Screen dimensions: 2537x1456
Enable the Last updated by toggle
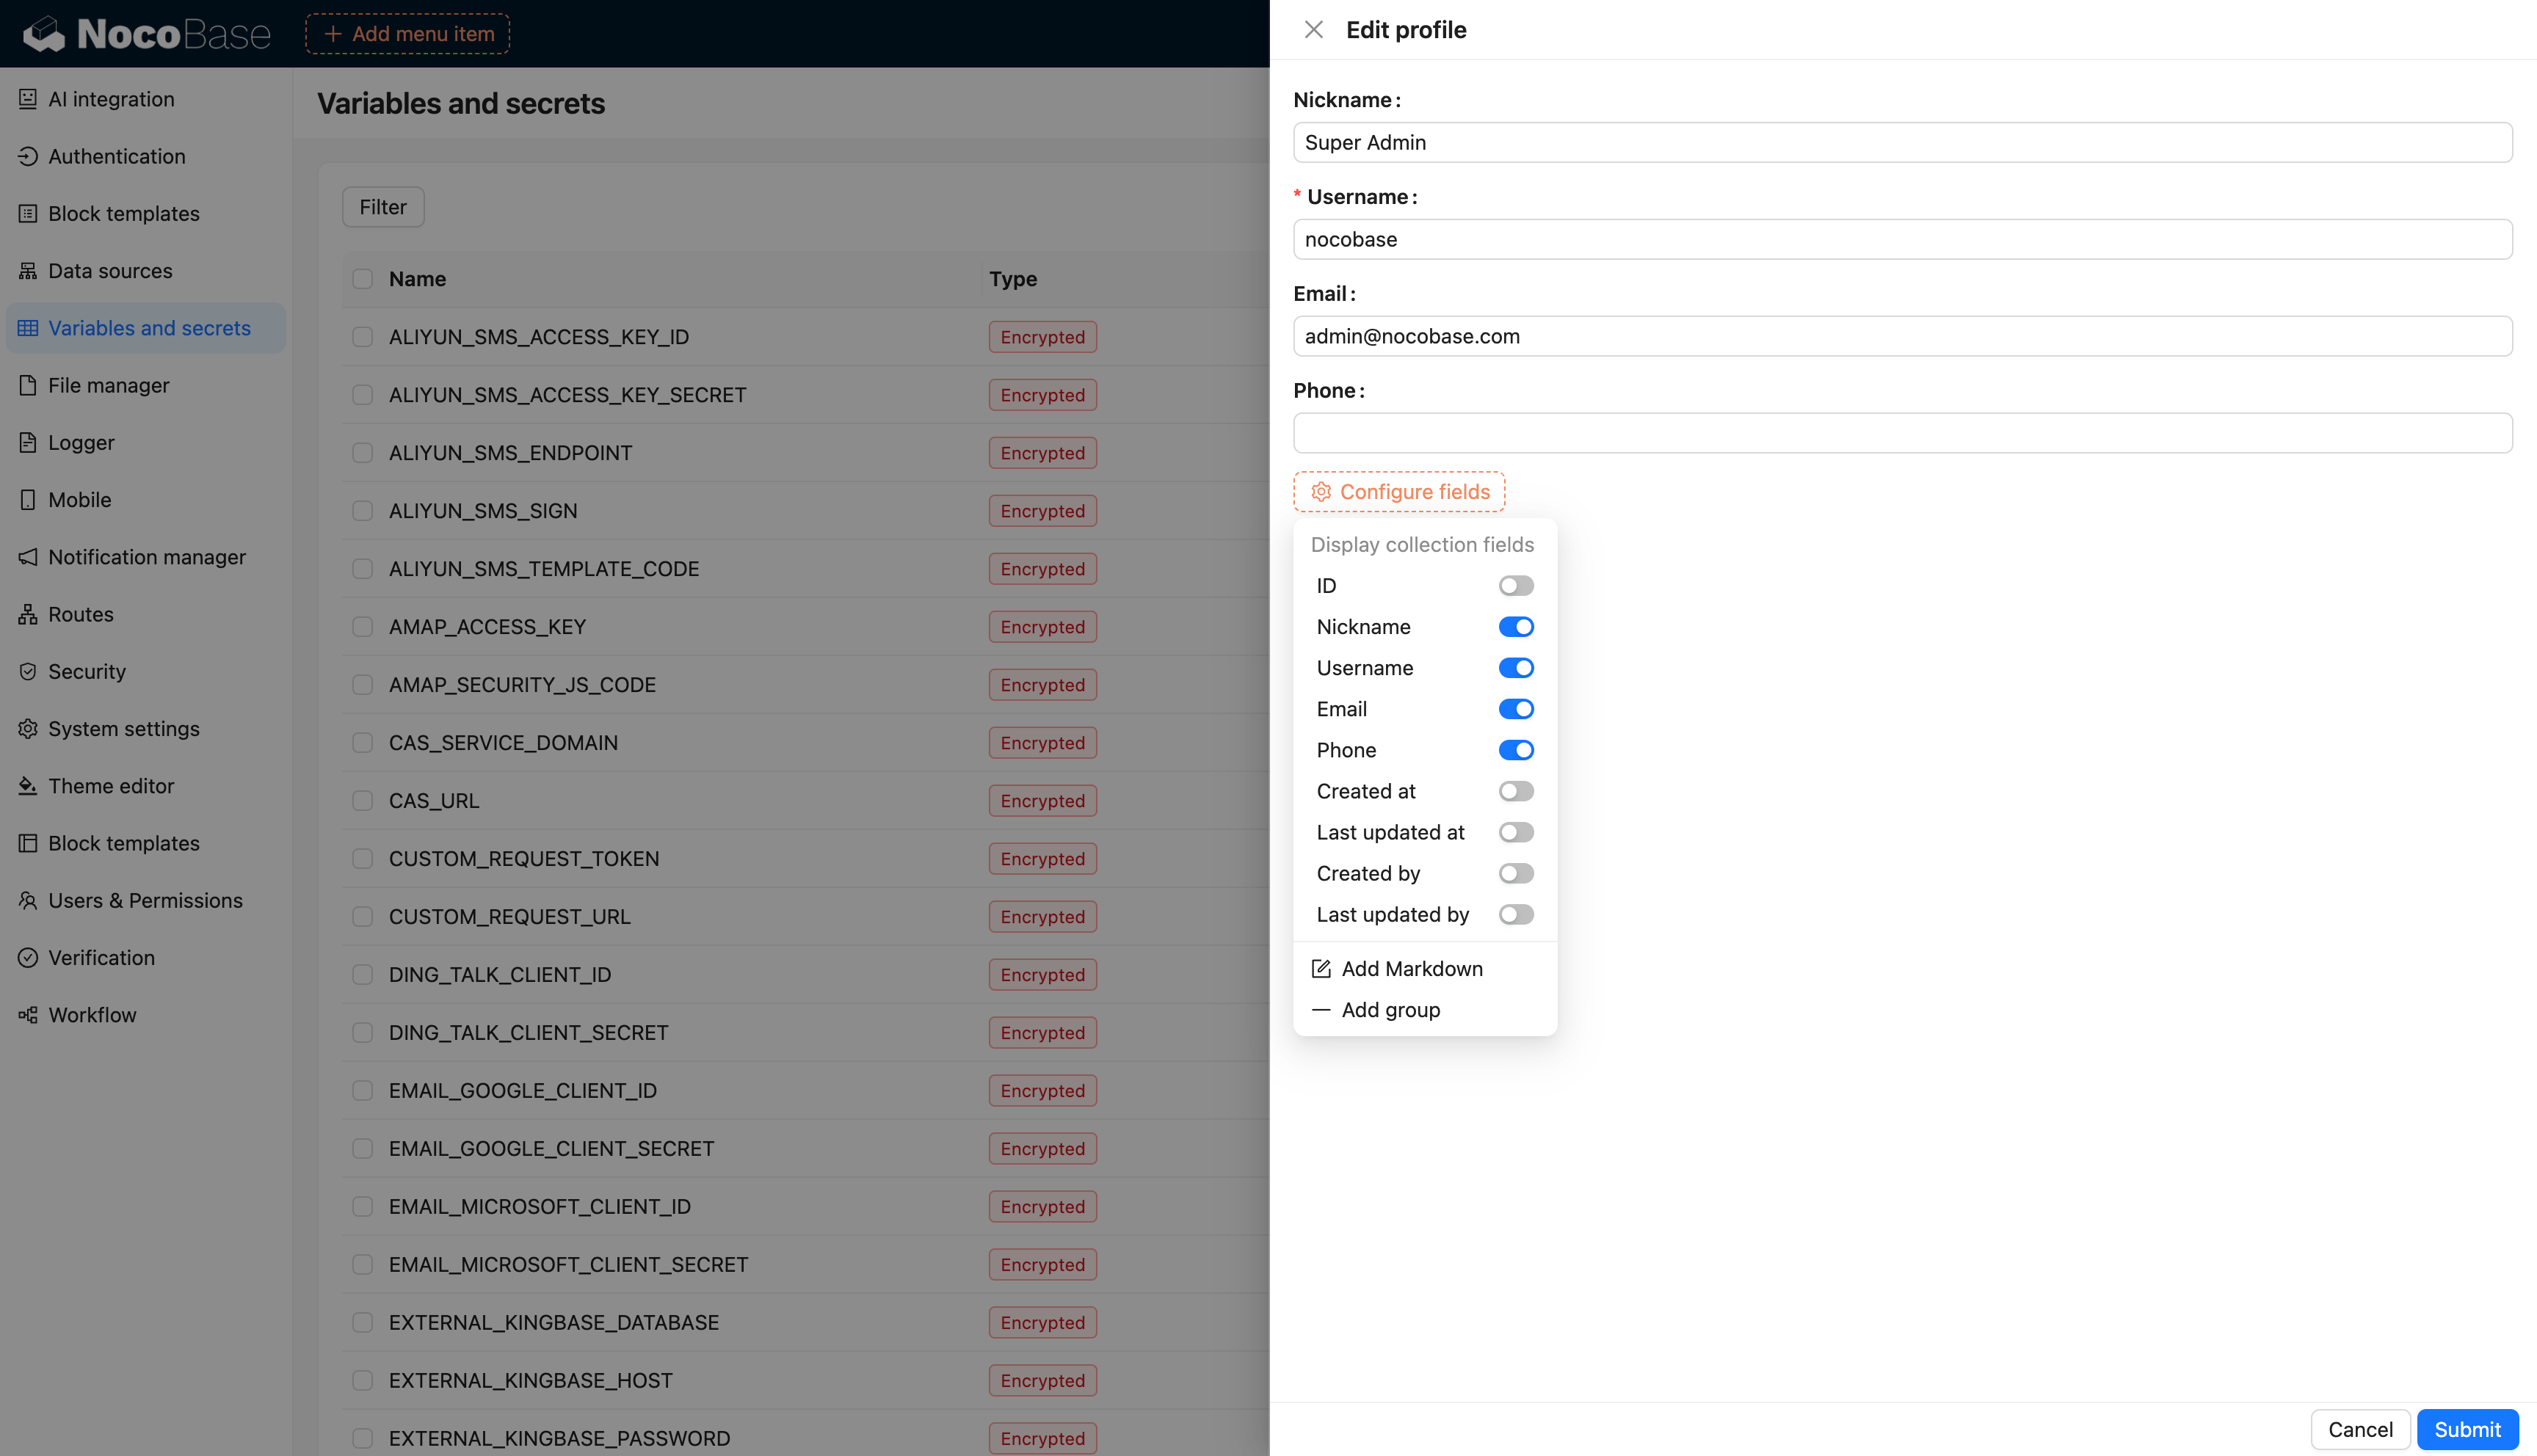point(1516,914)
